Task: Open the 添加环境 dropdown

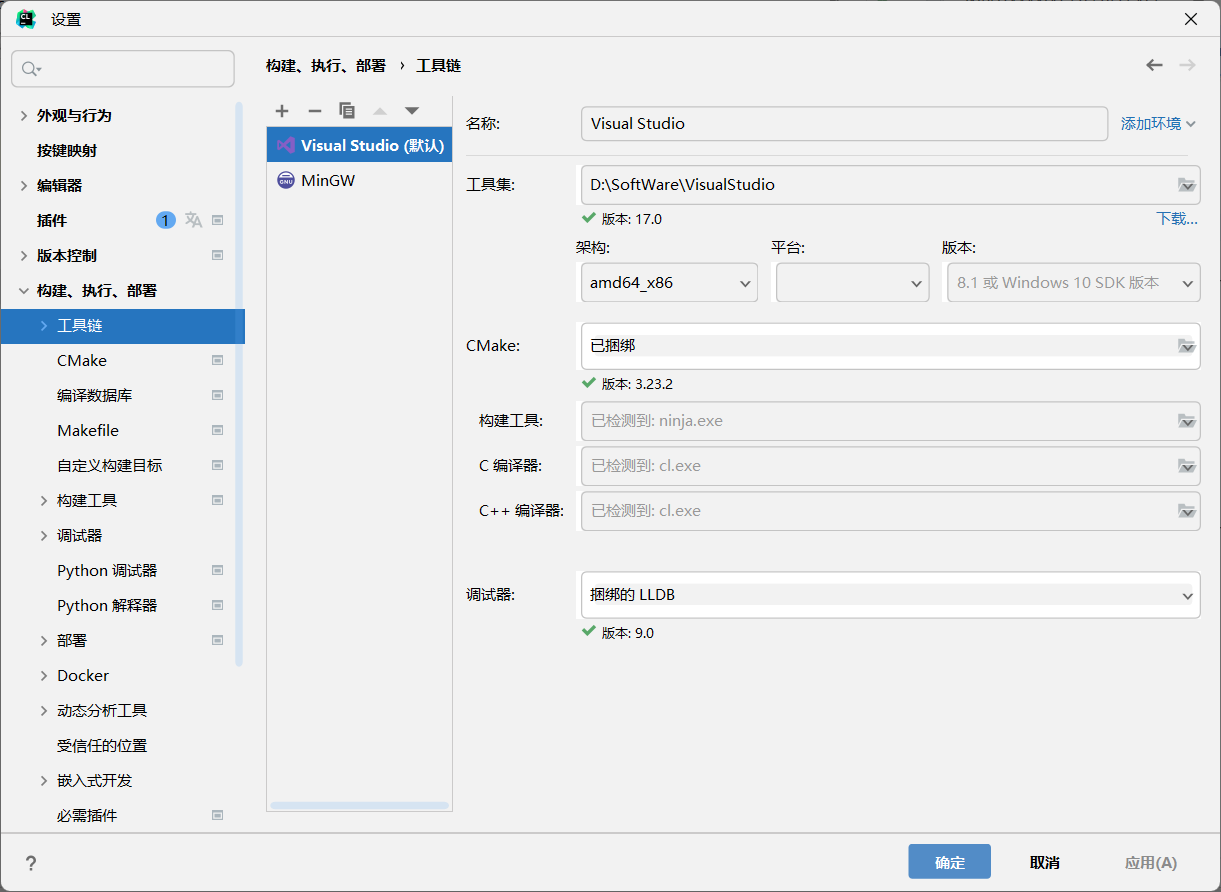Action: [1158, 124]
